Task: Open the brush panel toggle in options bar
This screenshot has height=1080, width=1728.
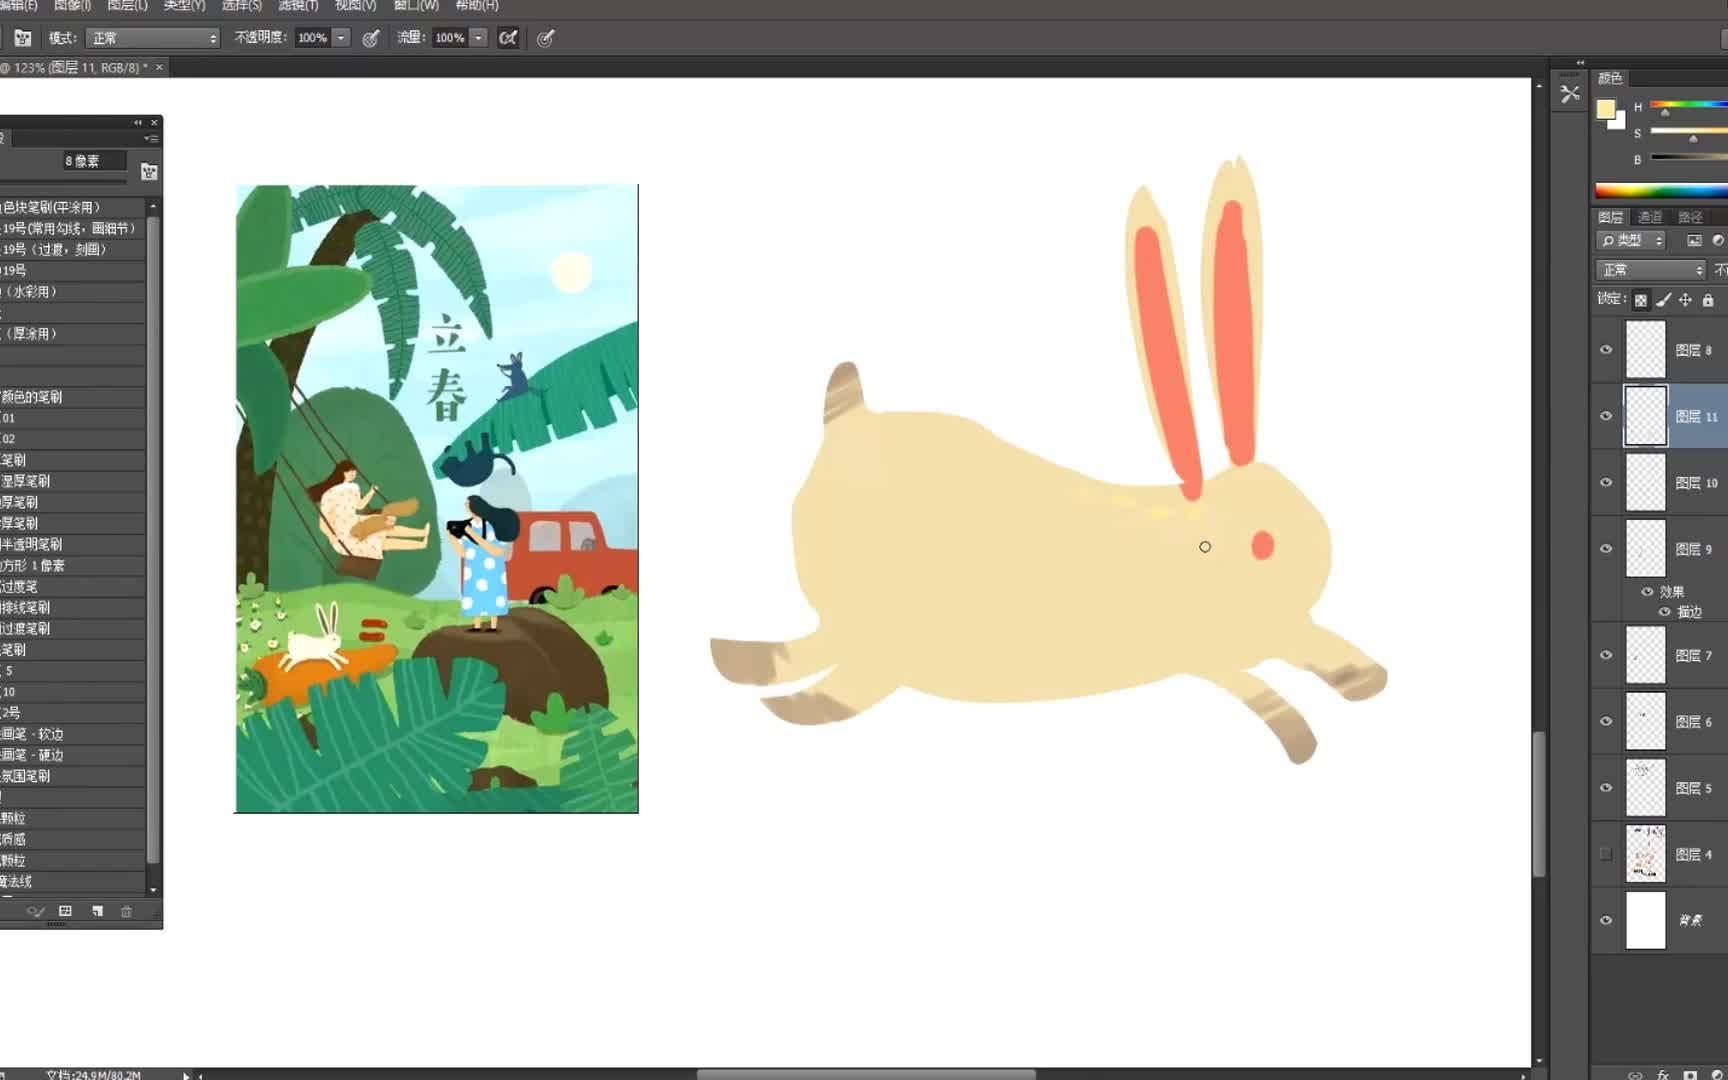Action: pyautogui.click(x=23, y=38)
